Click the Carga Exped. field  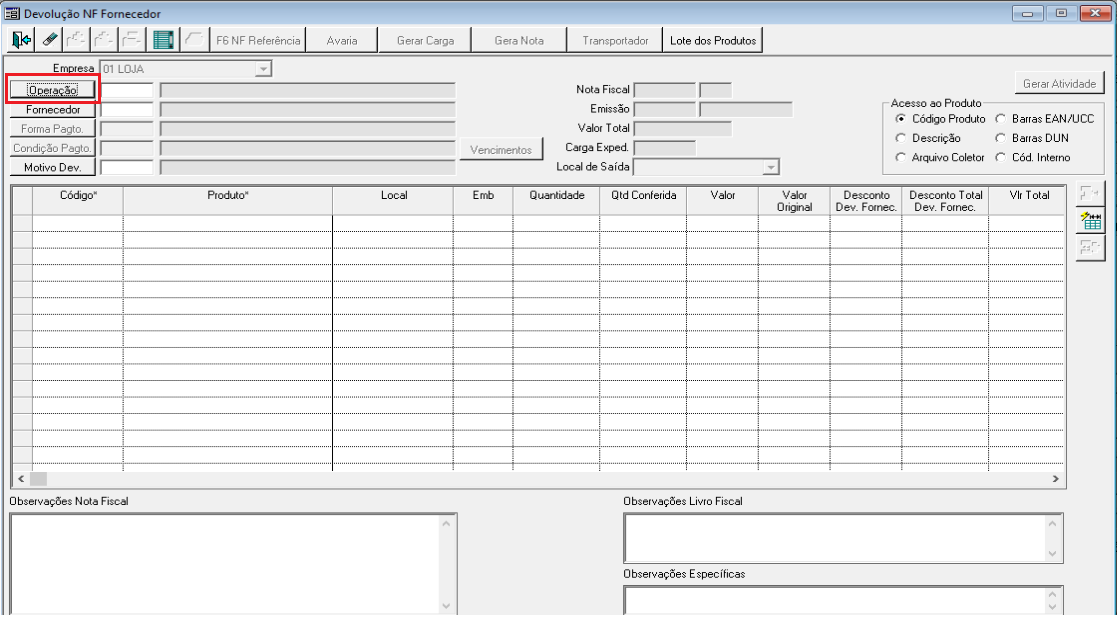pyautogui.click(x=665, y=147)
